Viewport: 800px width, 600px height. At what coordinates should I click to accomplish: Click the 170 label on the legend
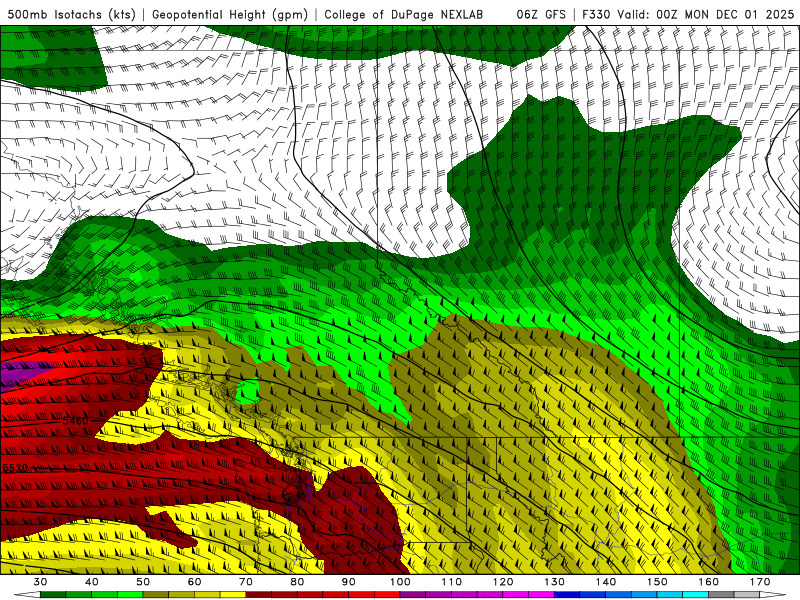760,582
